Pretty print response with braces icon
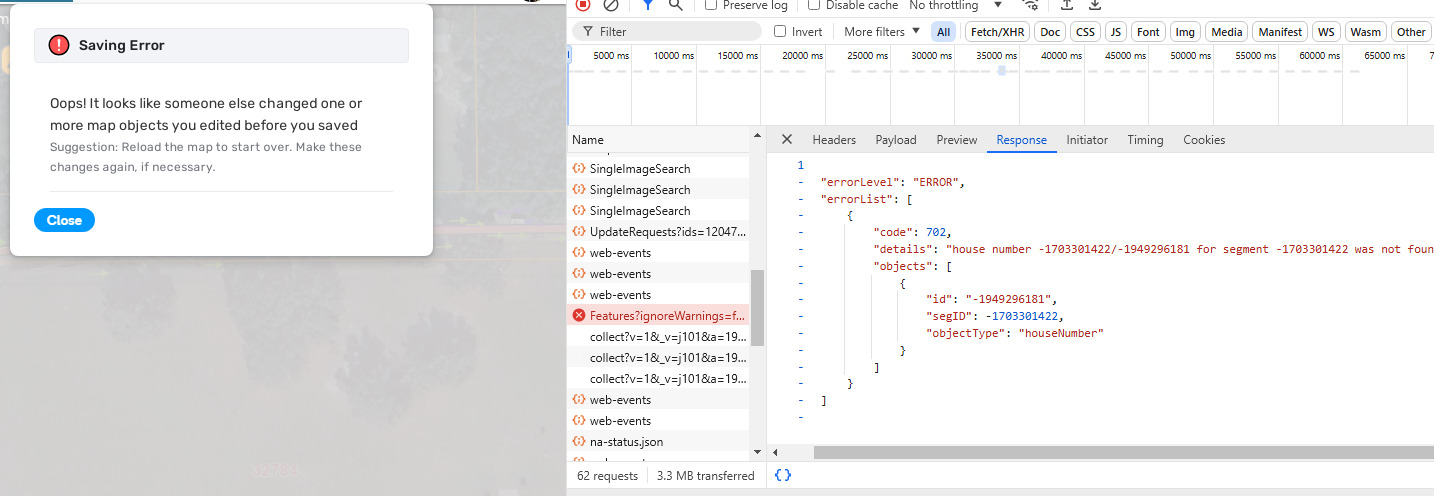1434x496 pixels. click(783, 476)
